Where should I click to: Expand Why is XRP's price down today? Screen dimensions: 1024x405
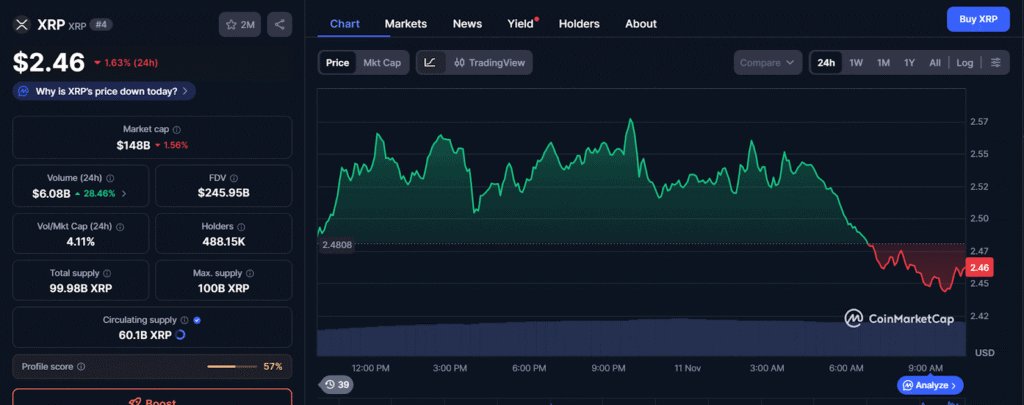[104, 91]
